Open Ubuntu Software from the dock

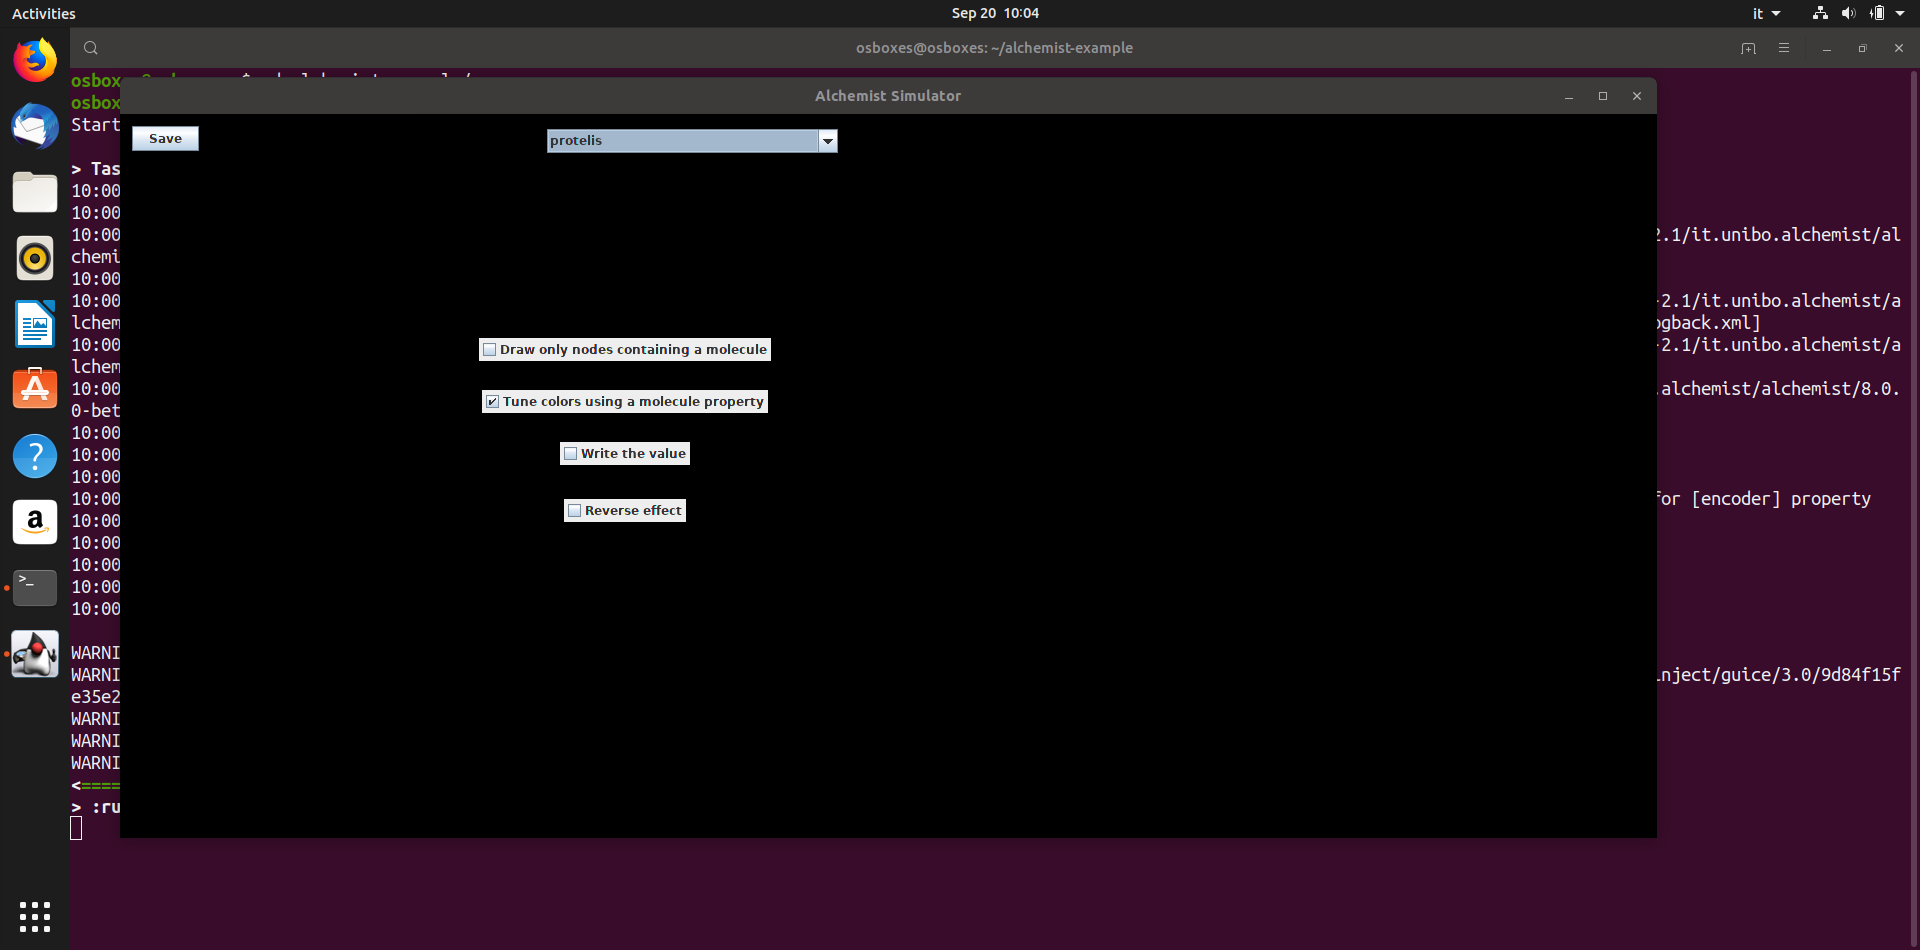(35, 390)
